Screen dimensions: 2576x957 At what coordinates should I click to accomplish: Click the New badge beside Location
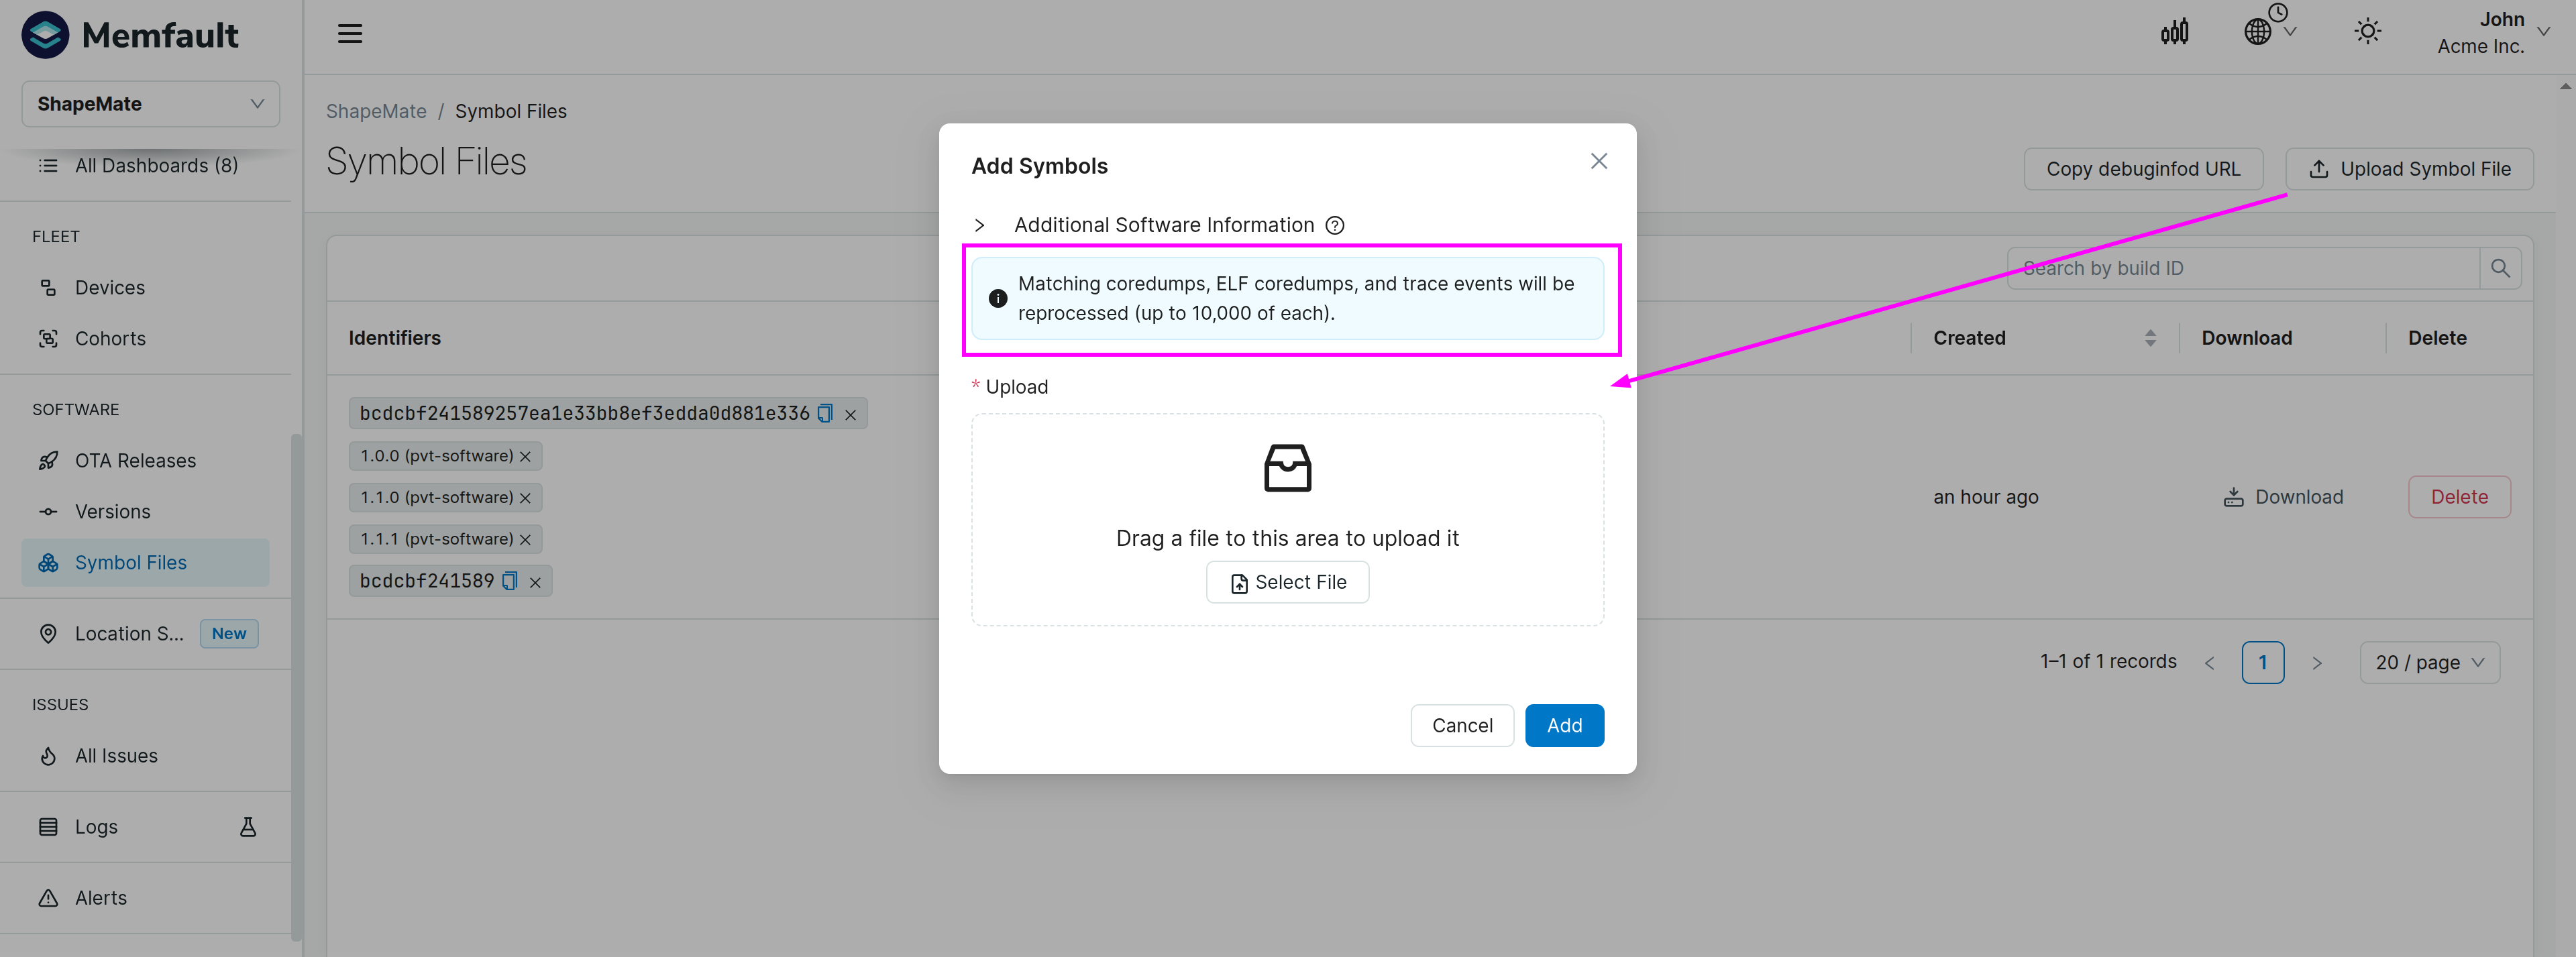[x=229, y=634]
